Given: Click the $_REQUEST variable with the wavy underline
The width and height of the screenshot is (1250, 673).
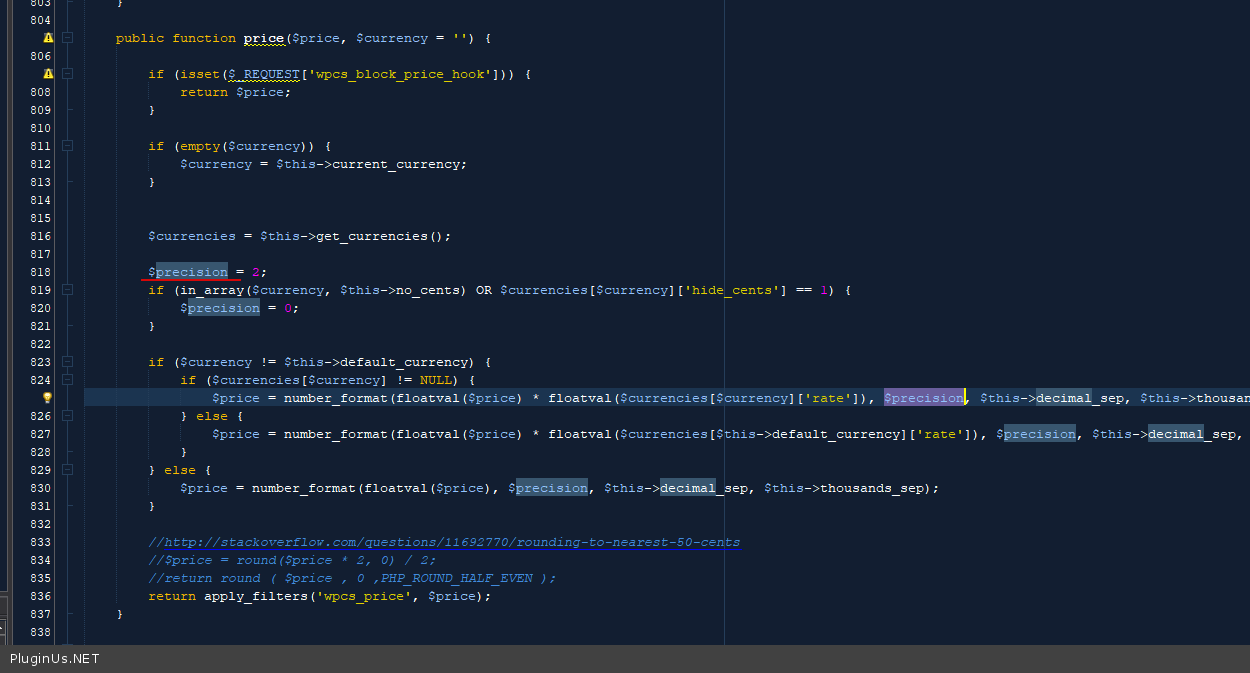Looking at the screenshot, I should [x=264, y=74].
